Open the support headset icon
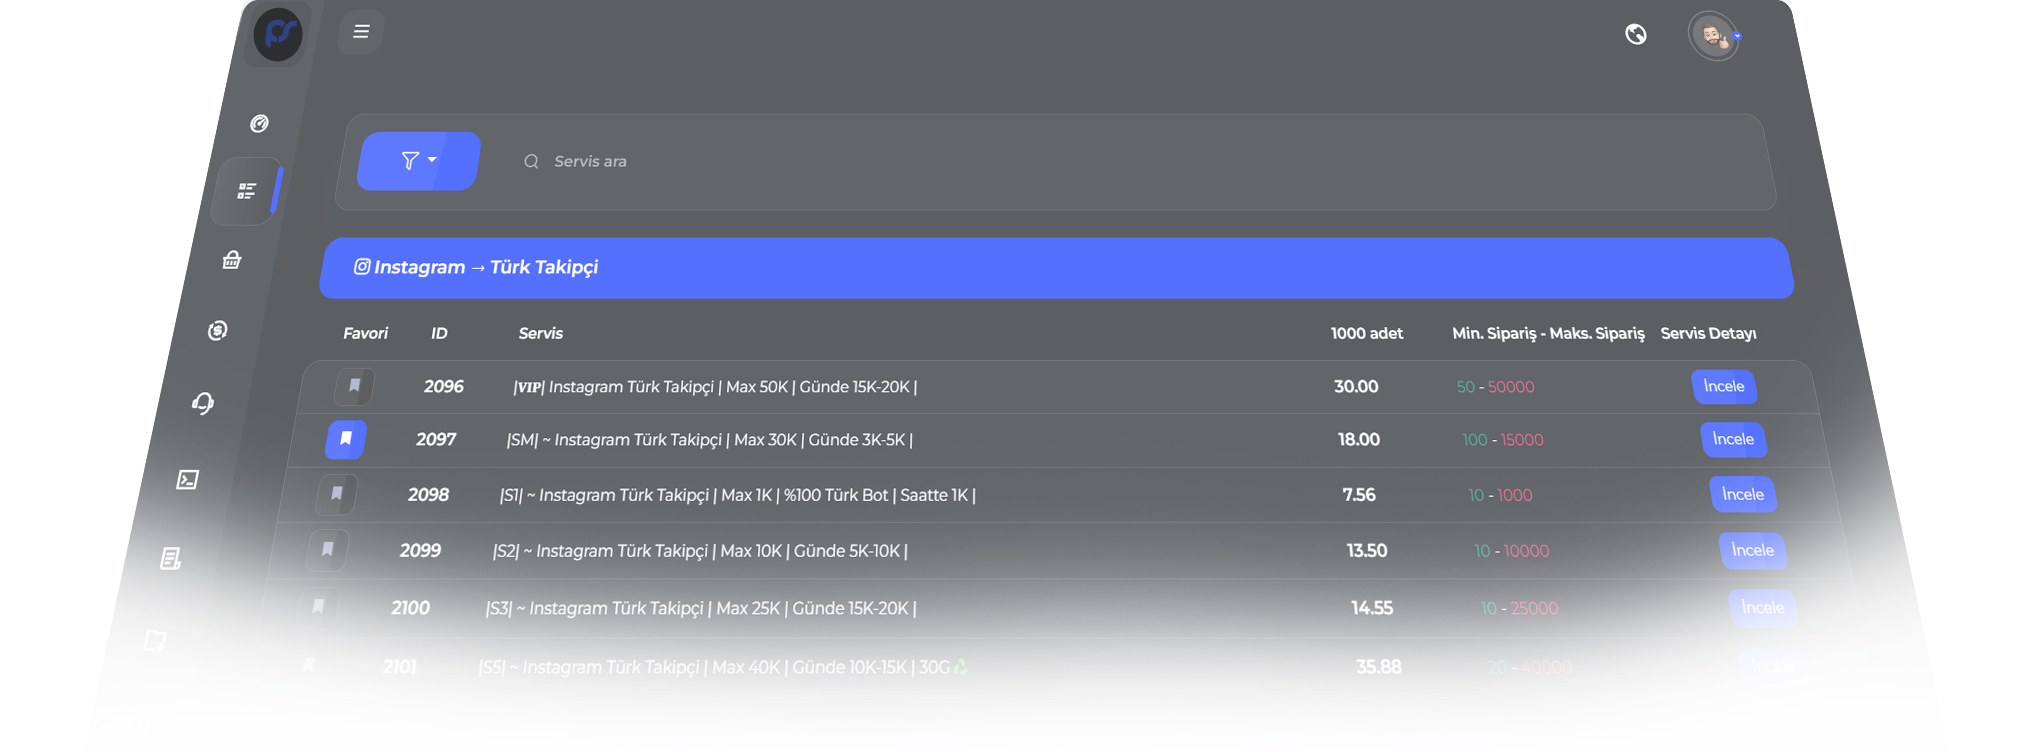Screen dimensions: 2032x752 [203, 403]
